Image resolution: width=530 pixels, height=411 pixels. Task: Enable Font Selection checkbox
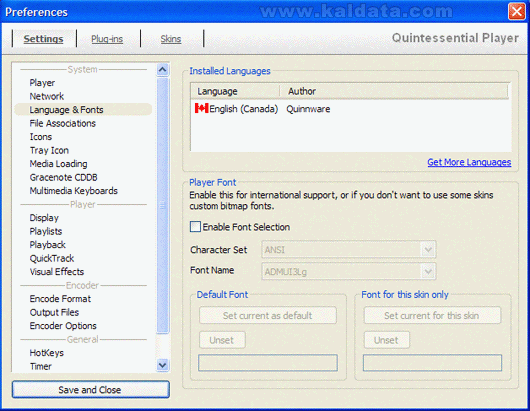tap(195, 227)
